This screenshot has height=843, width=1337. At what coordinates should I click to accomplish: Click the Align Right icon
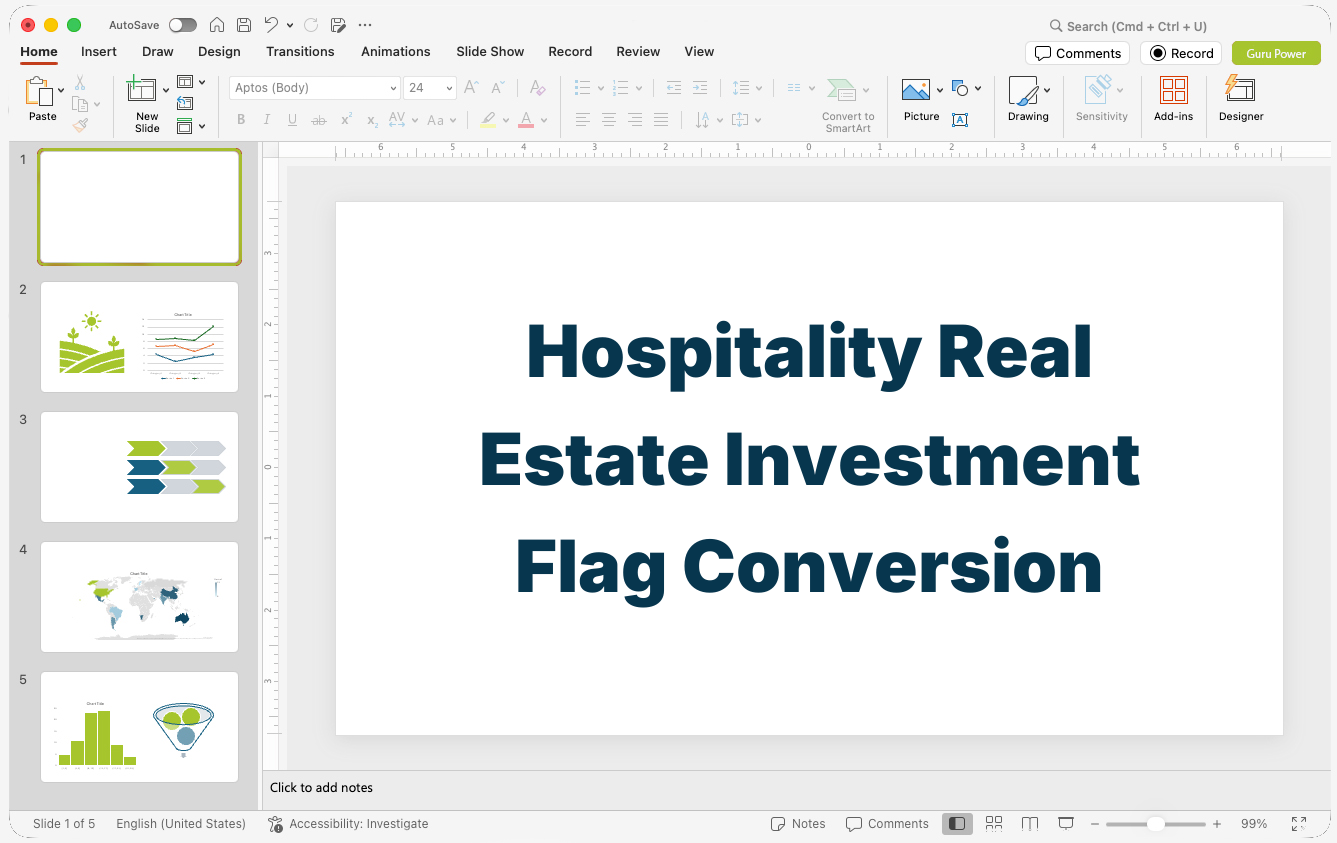tap(635, 120)
